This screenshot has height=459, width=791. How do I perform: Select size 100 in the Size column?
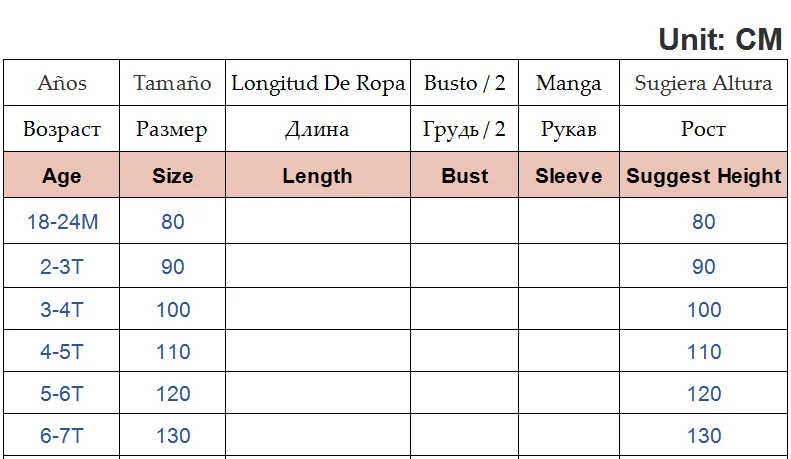coord(172,310)
